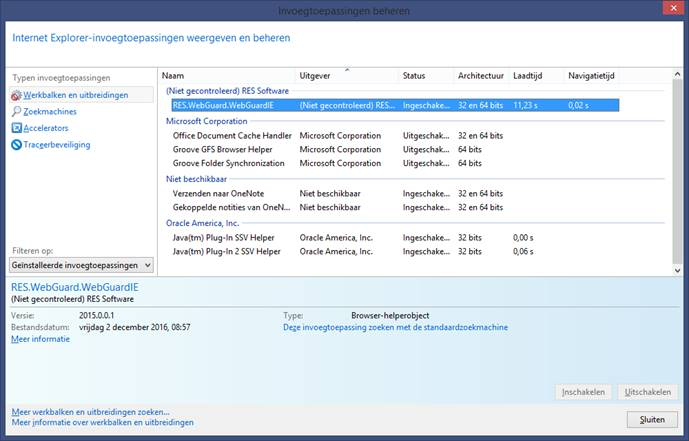Viewport: 689px width, 441px height.
Task: Click the RES.WebGuard.WebGuardIE title in details pane
Action: [x=75, y=287]
